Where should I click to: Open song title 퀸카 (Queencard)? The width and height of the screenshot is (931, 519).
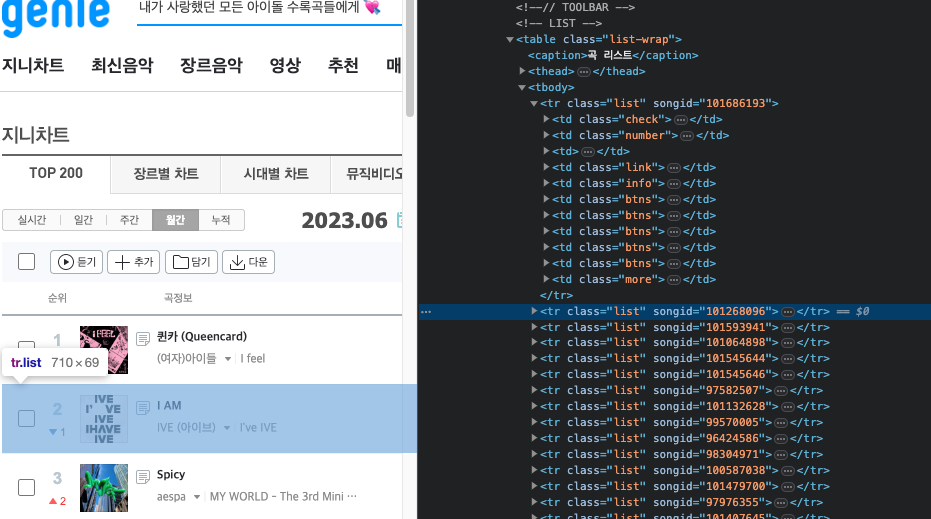pyautogui.click(x=202, y=337)
